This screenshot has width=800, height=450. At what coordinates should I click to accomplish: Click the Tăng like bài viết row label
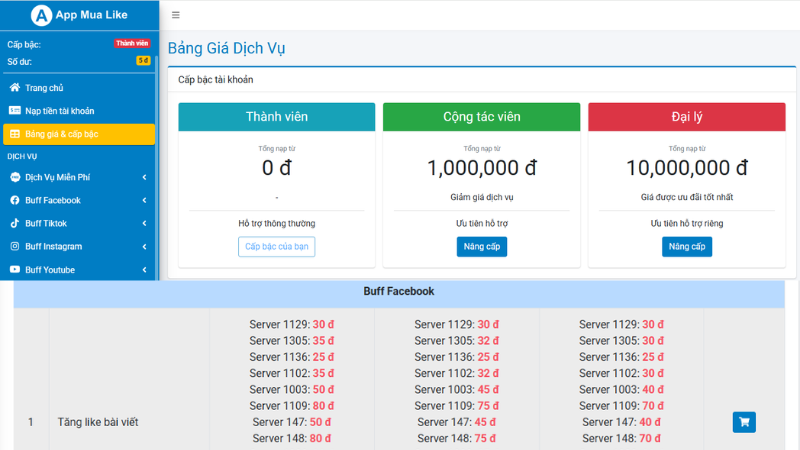click(x=98, y=422)
